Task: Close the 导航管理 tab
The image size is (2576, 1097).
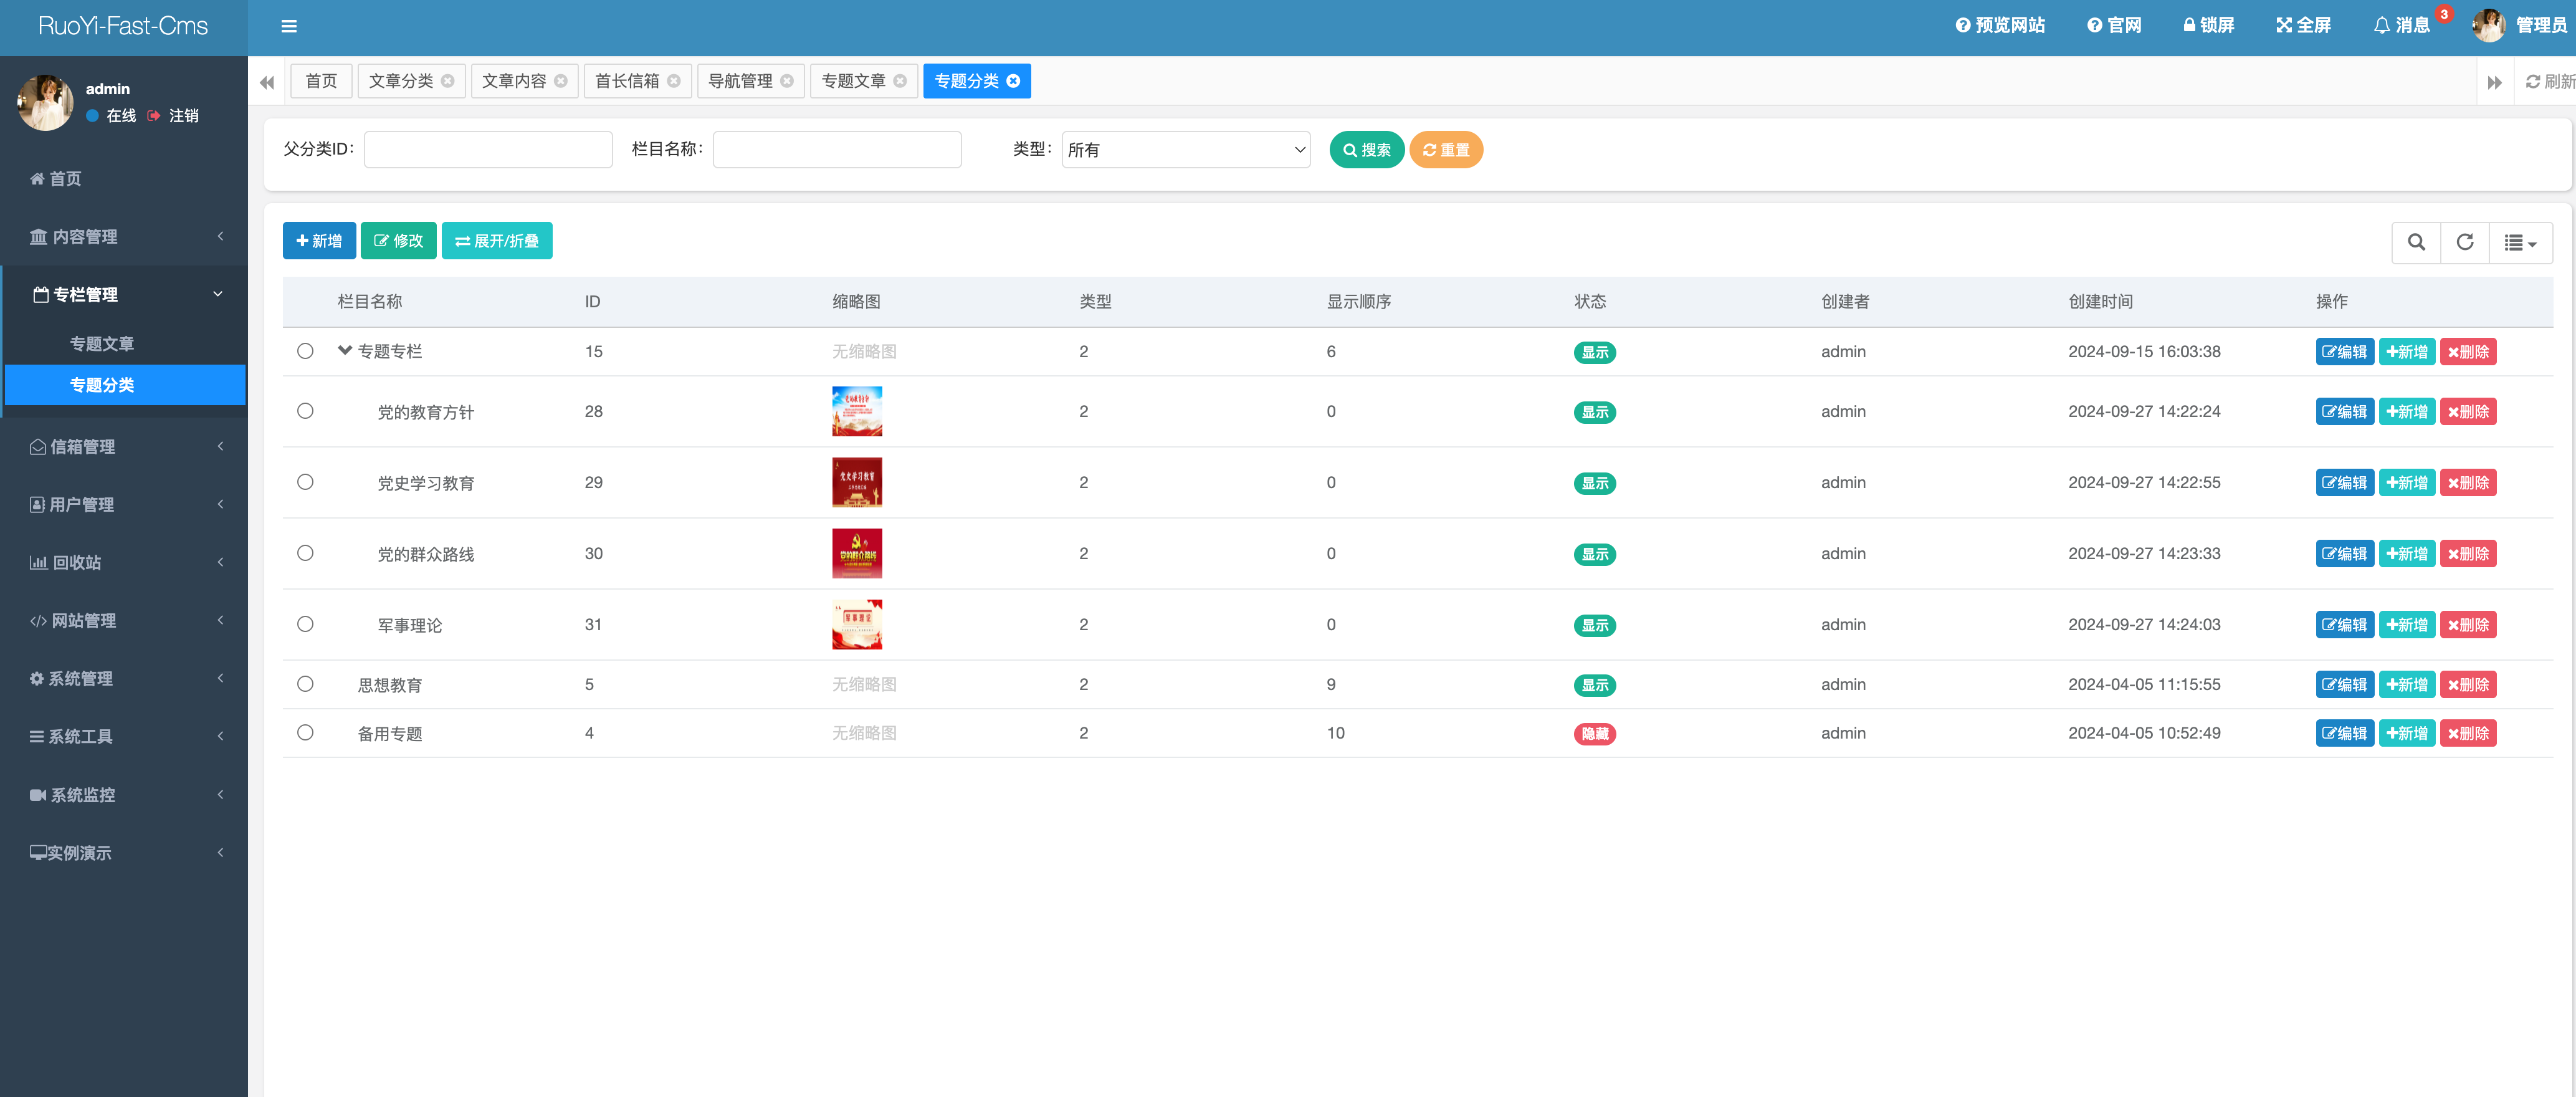Action: click(787, 81)
